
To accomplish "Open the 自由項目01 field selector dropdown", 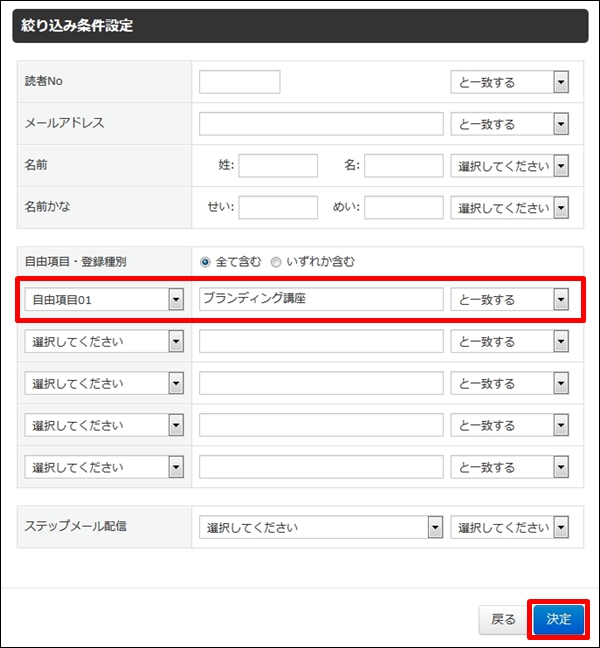I will click(x=104, y=299).
